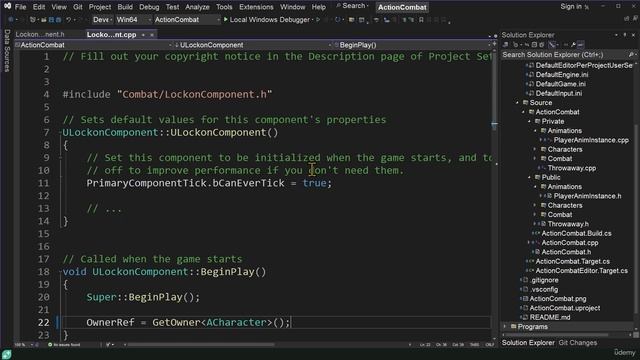Image resolution: width=640 pixels, height=360 pixels.
Task: Close the Solution Explorer panel
Action: point(633,35)
